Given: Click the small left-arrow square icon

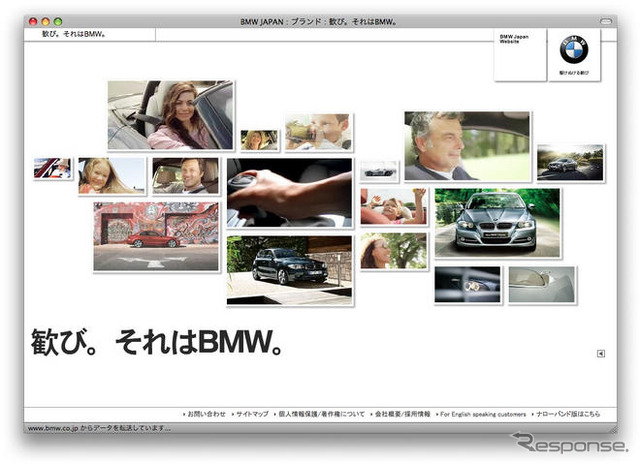Looking at the screenshot, I should (601, 354).
